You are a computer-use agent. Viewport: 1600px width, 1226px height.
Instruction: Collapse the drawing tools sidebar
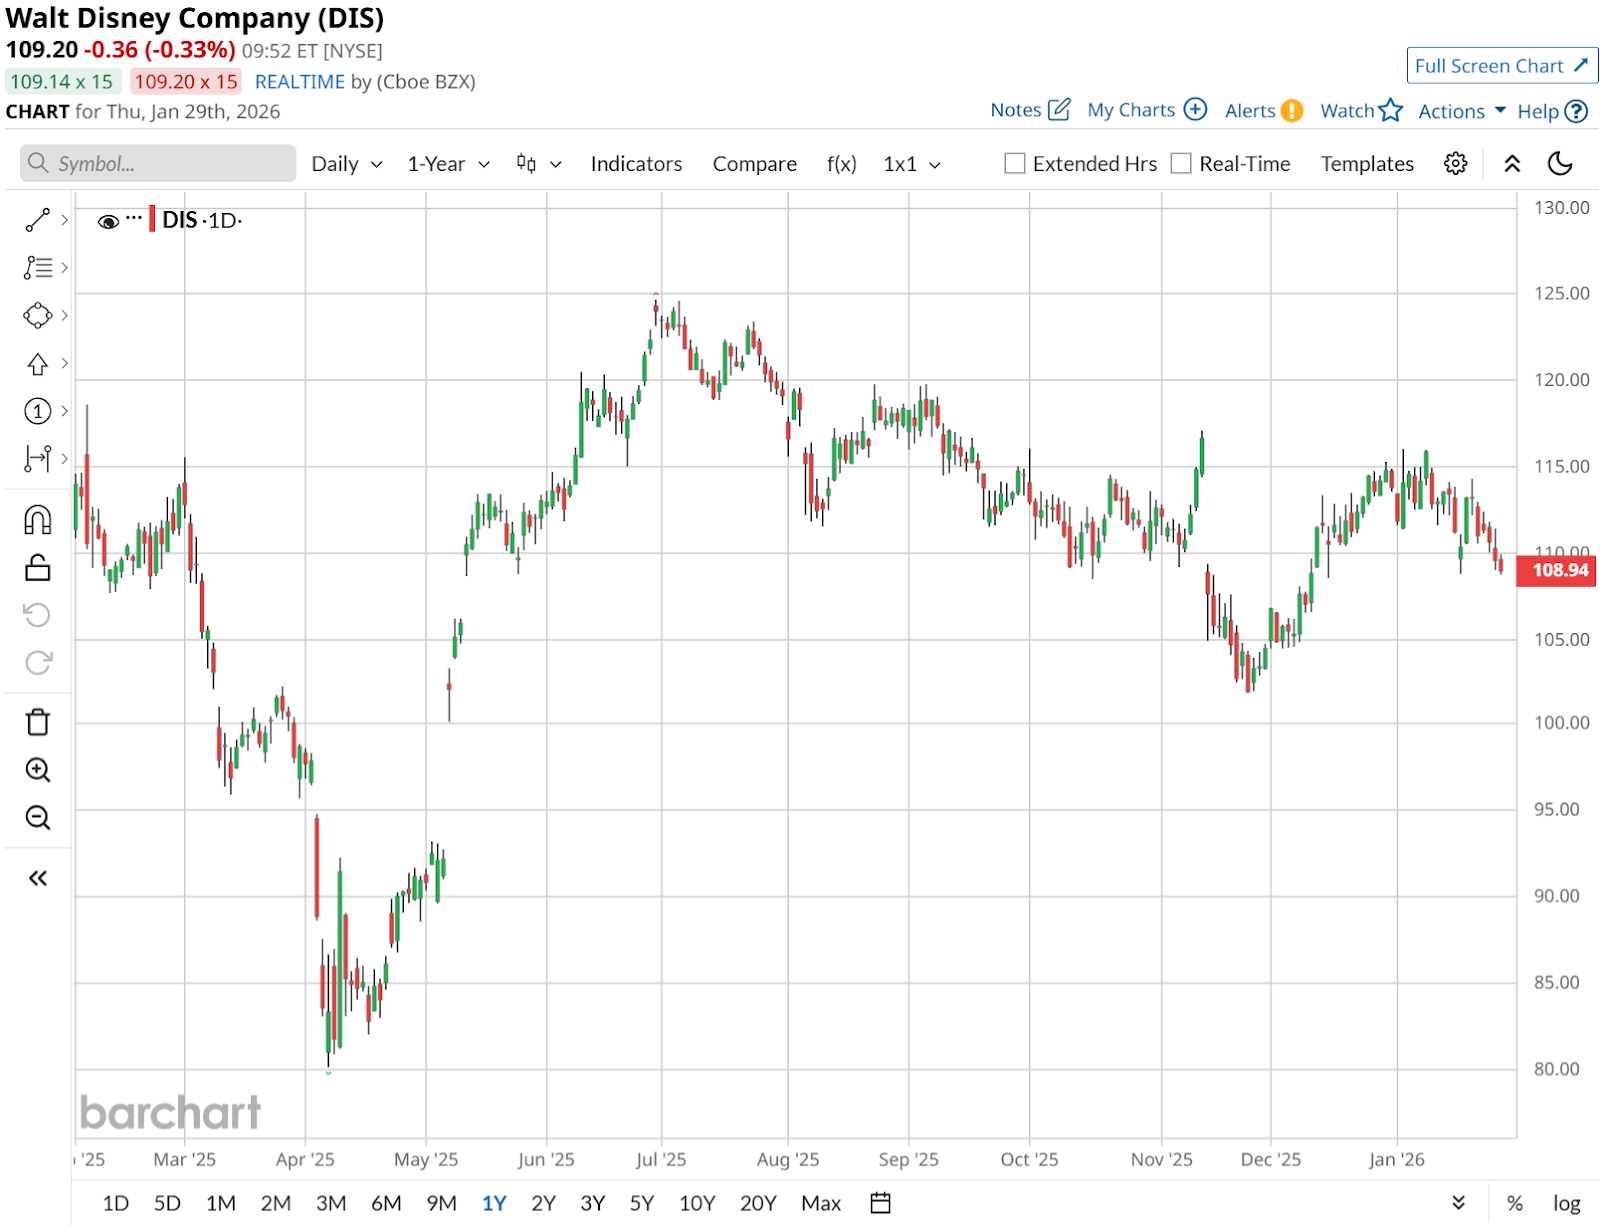[38, 878]
